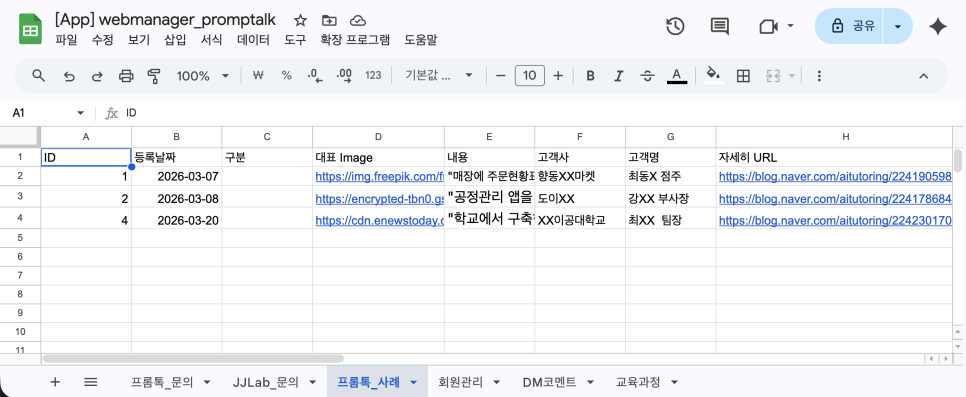The image size is (966, 397).
Task: Click the 공유 share button
Action: pos(849,27)
